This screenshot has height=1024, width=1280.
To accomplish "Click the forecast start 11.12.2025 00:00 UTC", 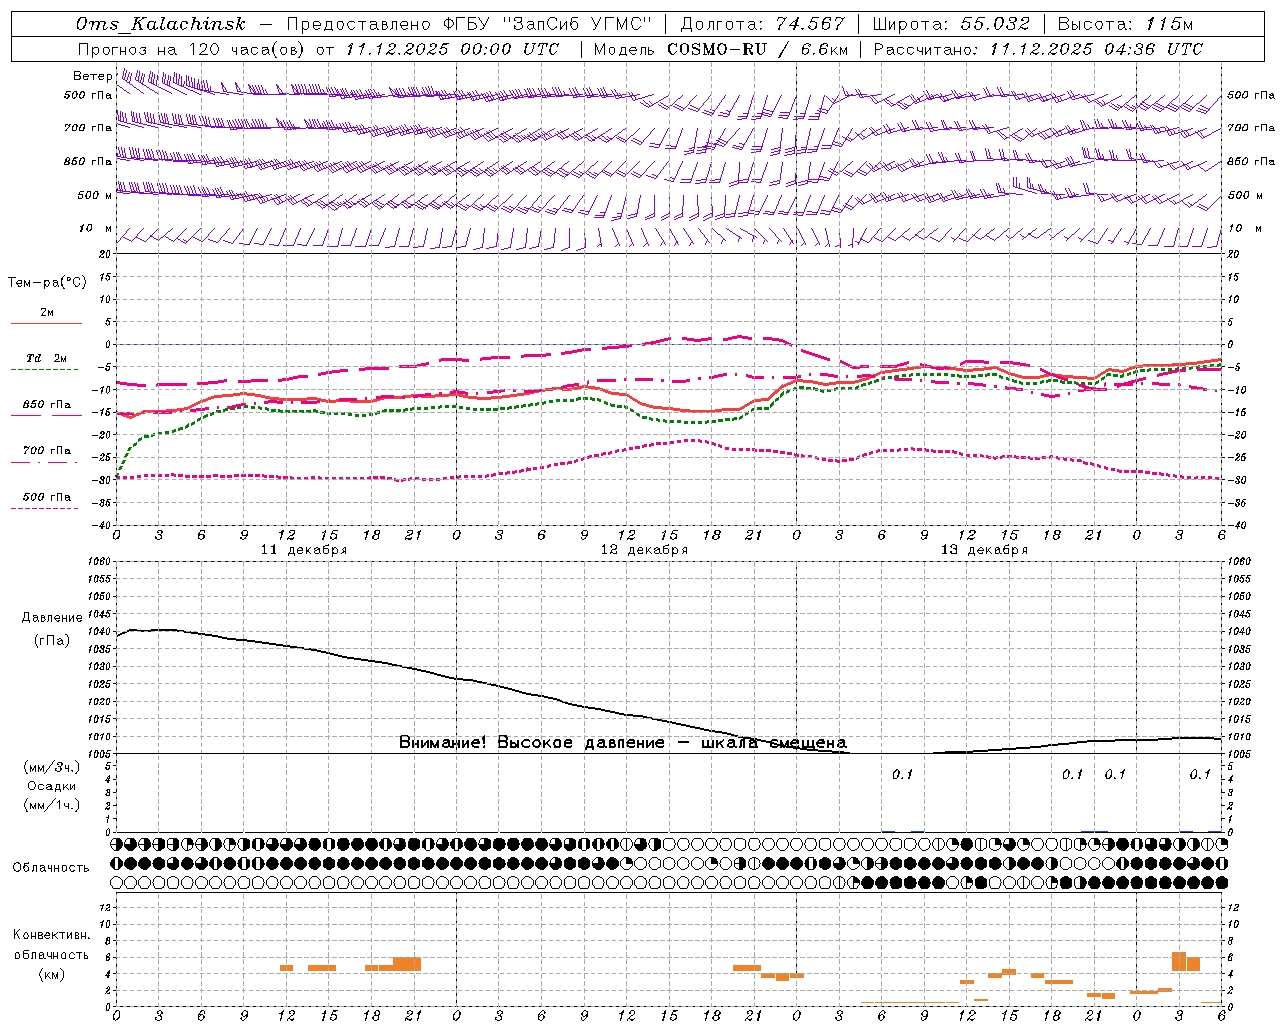I will coord(452,49).
